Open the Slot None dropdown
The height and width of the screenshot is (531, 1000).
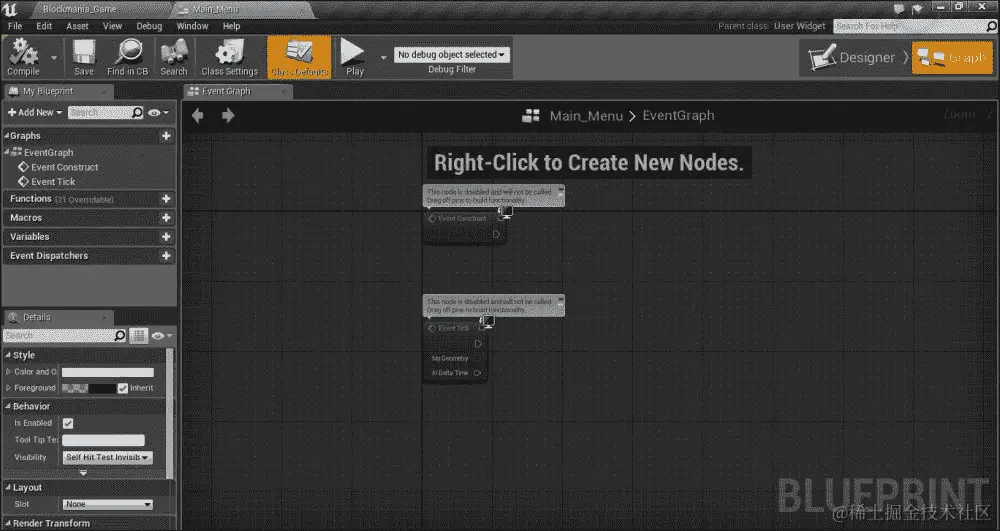(107, 504)
